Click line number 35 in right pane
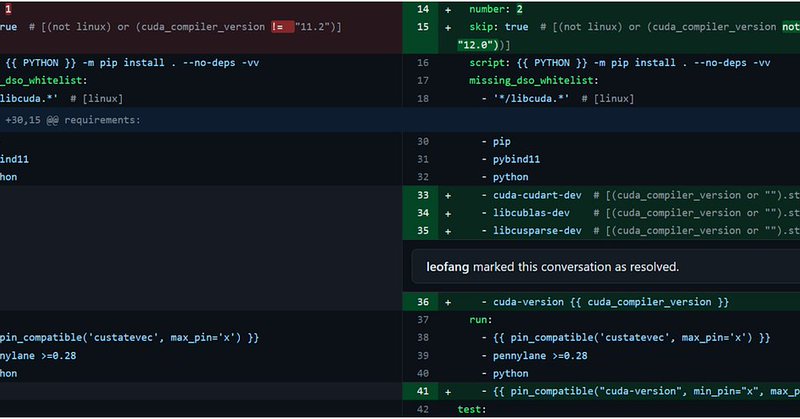Image resolution: width=800 pixels, height=419 pixels. point(423,231)
